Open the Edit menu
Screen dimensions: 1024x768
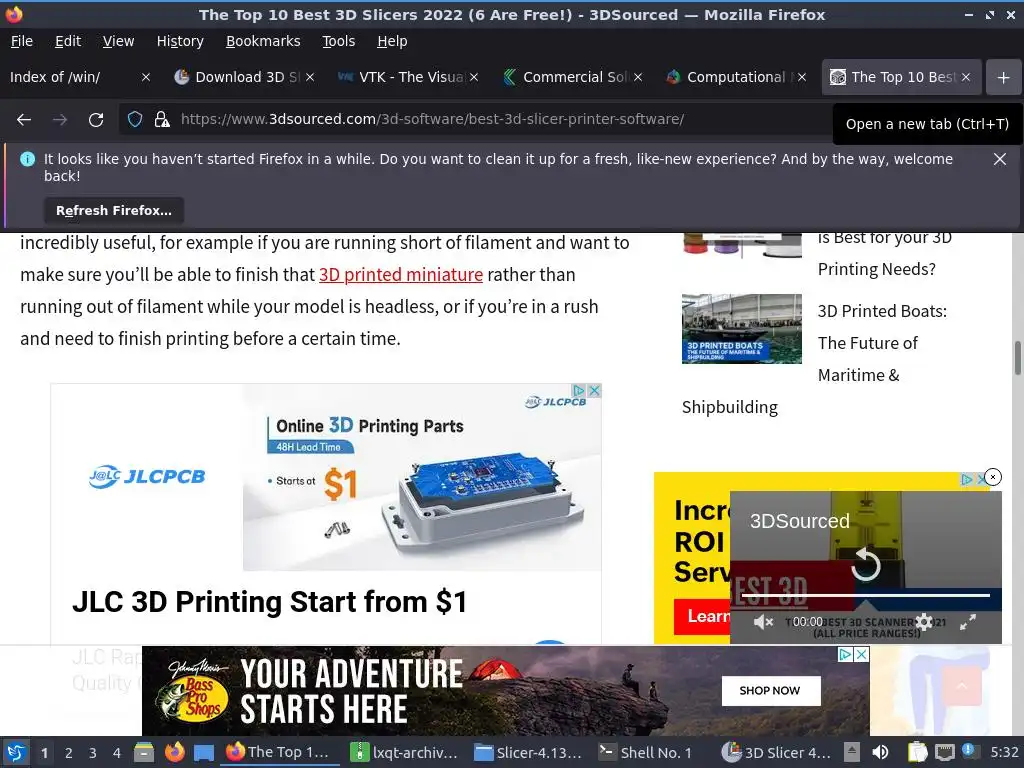pyautogui.click(x=68, y=41)
